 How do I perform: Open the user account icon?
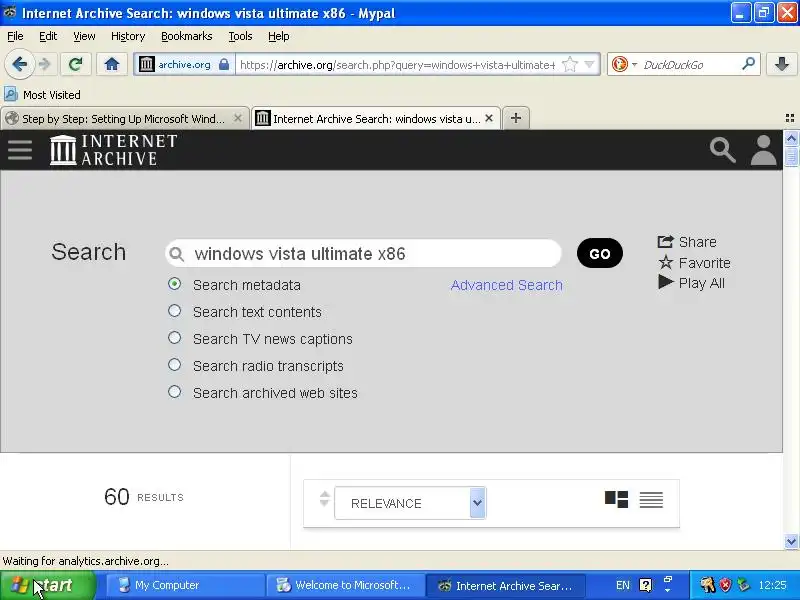[x=763, y=150]
